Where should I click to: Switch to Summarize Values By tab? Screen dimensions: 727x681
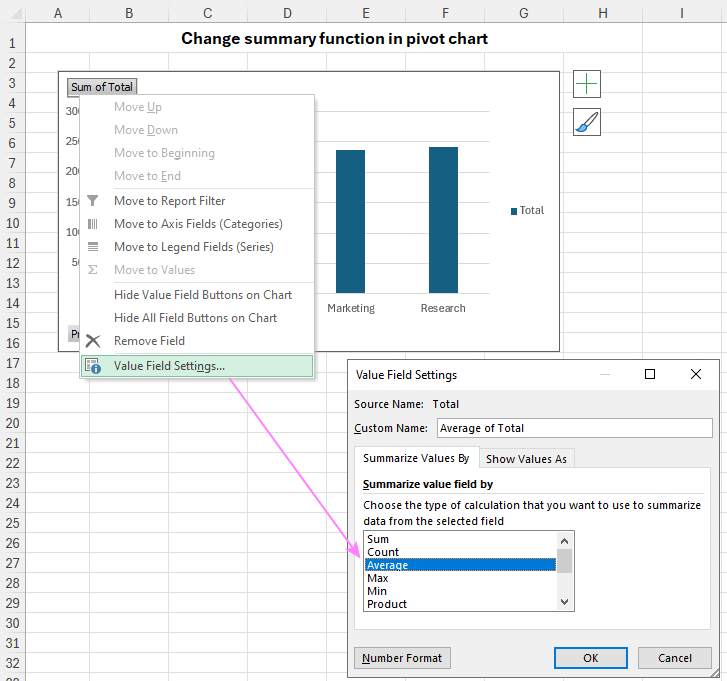[416, 458]
